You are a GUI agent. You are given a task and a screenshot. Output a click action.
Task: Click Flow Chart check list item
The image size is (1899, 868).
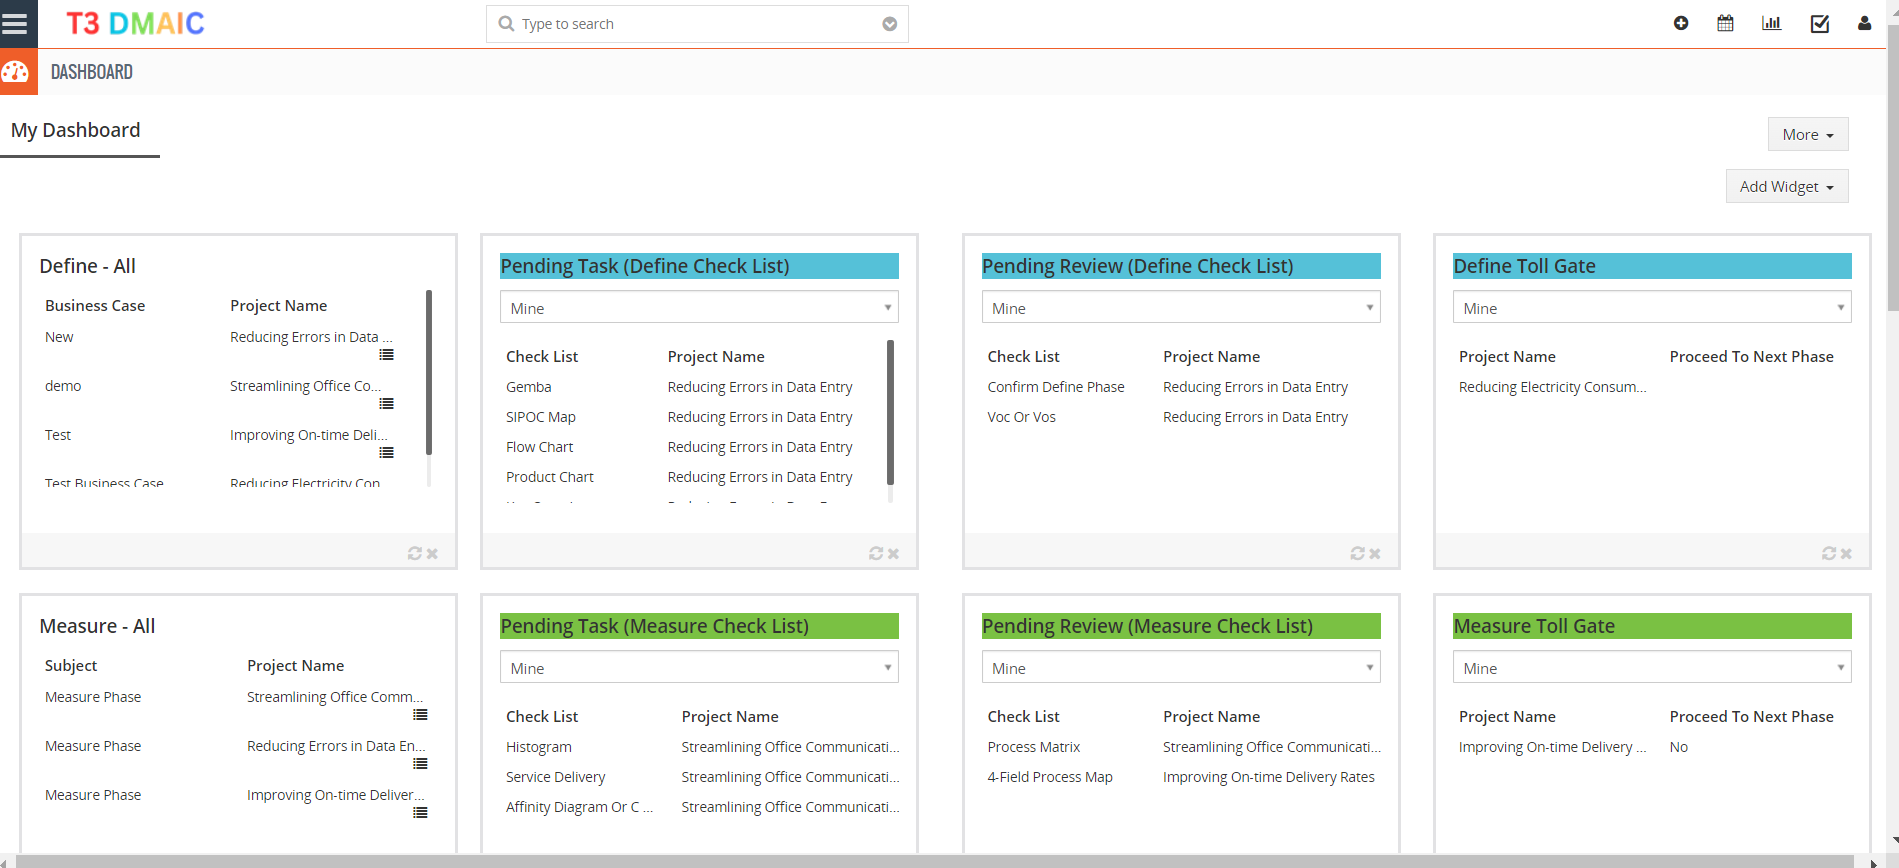click(x=540, y=447)
